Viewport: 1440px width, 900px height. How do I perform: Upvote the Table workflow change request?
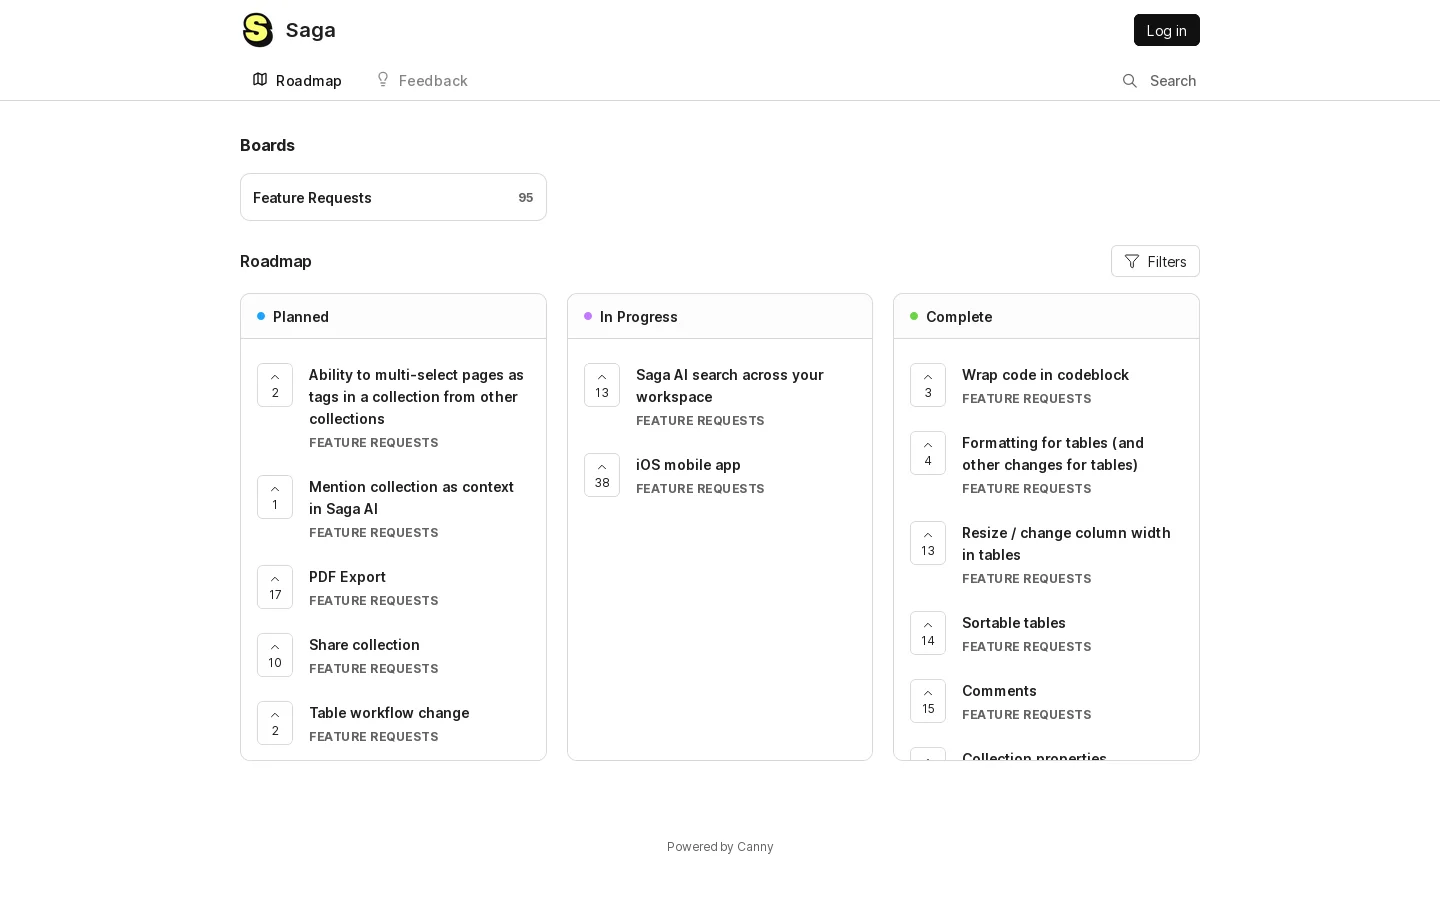(275, 723)
